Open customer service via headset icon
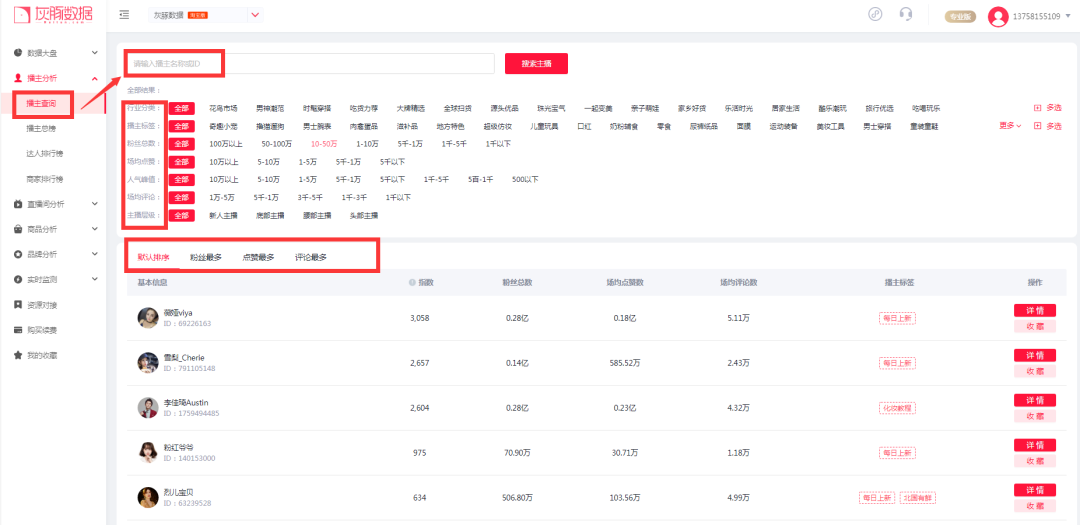The height and width of the screenshot is (525, 1080). [x=906, y=15]
